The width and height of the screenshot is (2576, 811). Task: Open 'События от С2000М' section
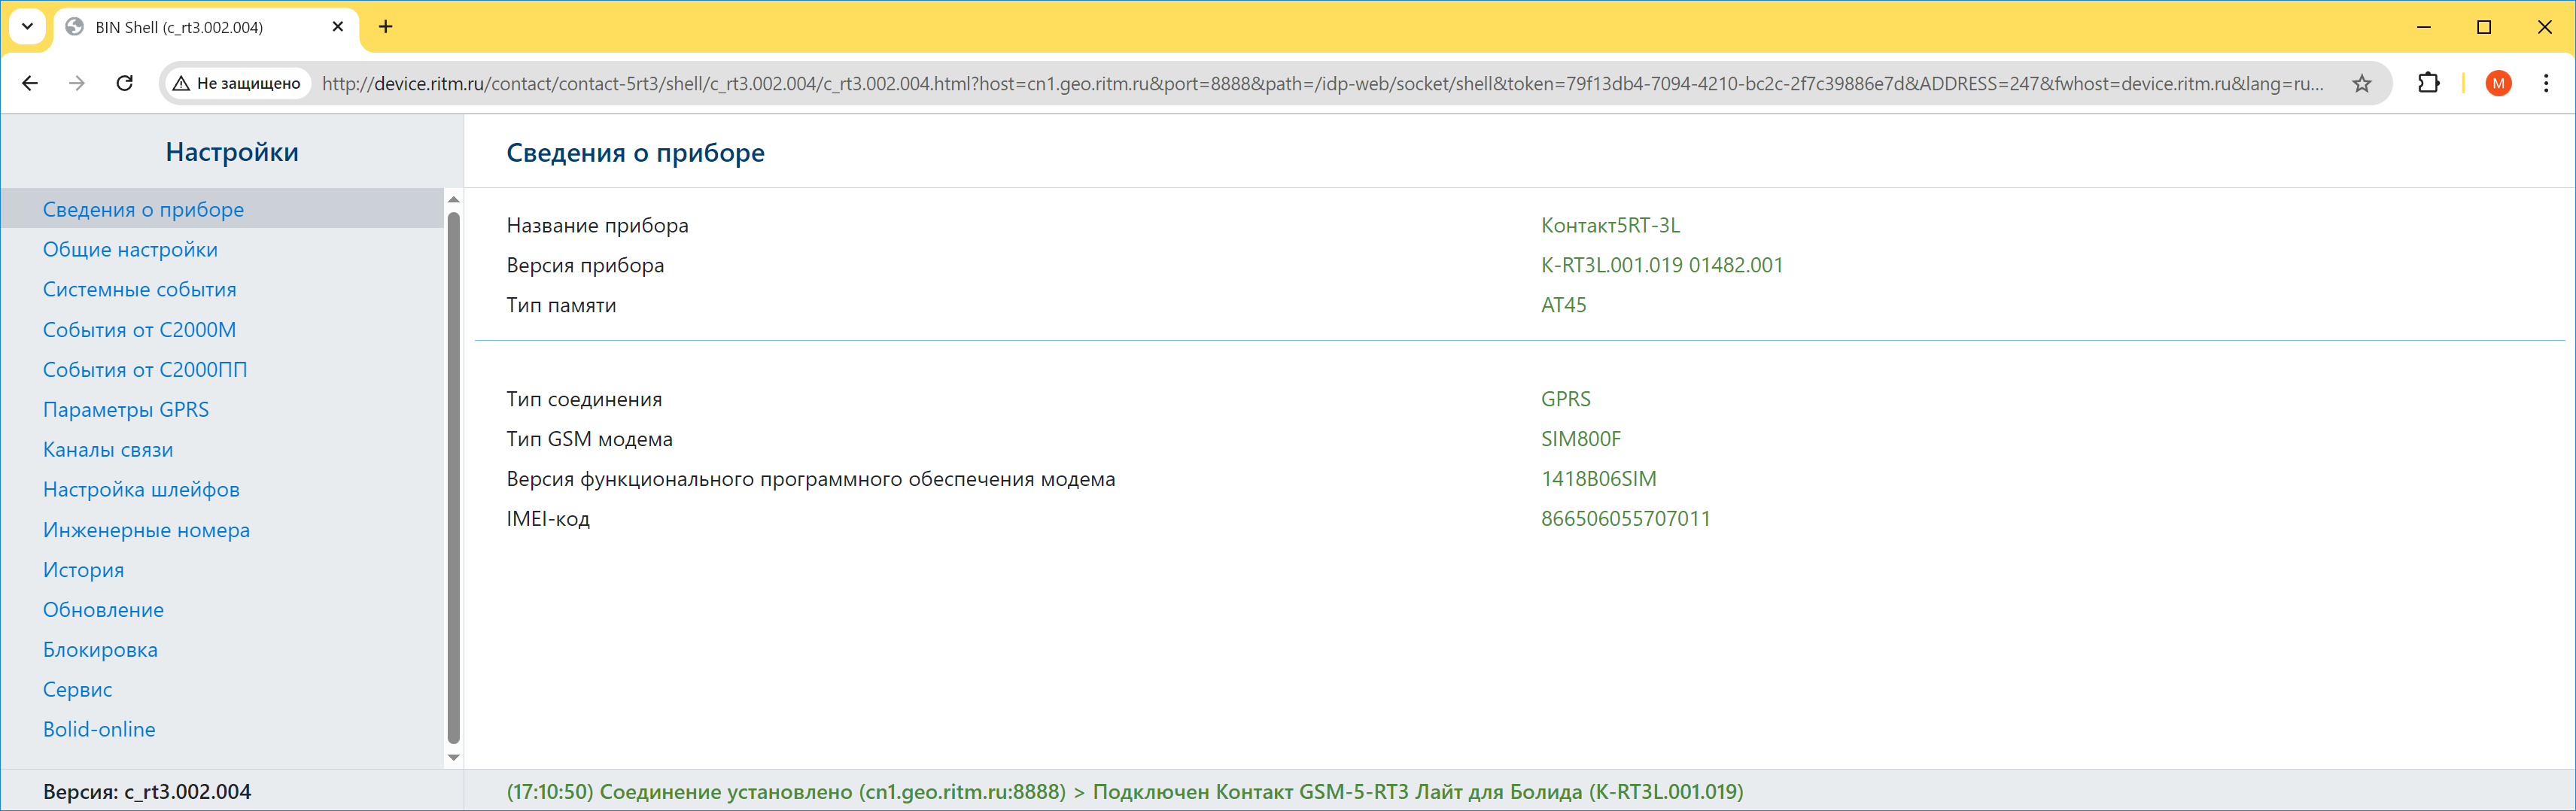click(139, 329)
